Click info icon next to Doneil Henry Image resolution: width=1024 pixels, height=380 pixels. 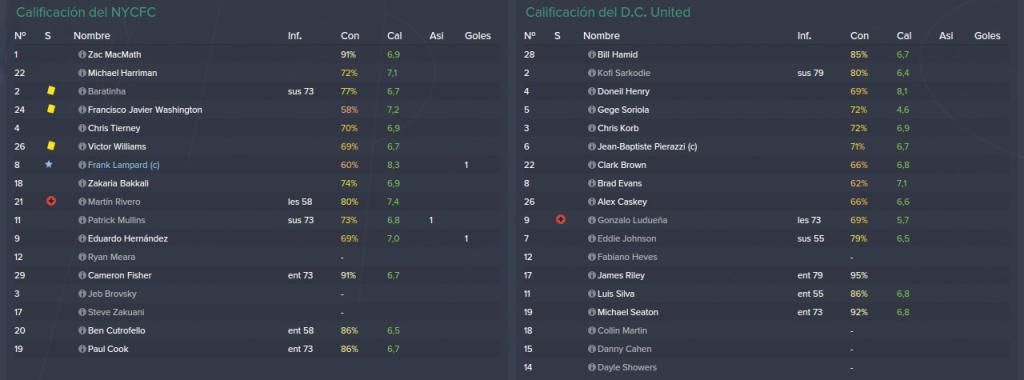(x=592, y=91)
